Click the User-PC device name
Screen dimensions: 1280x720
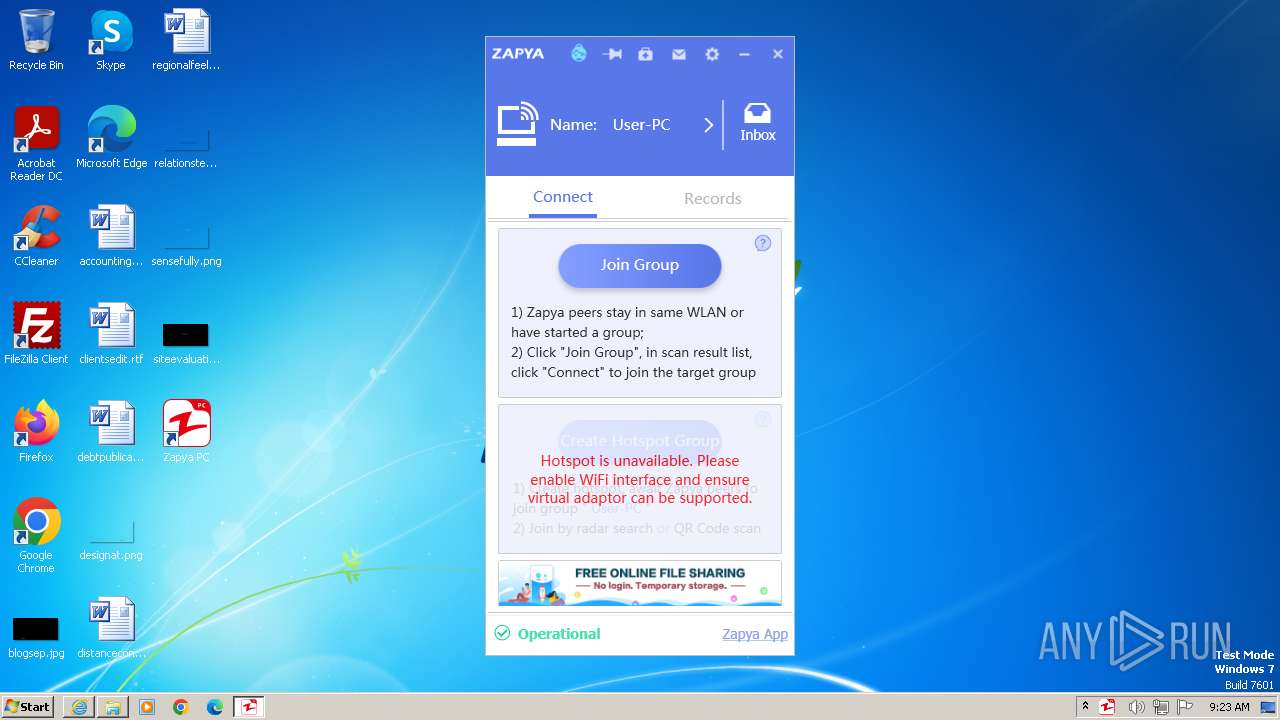[x=642, y=125]
